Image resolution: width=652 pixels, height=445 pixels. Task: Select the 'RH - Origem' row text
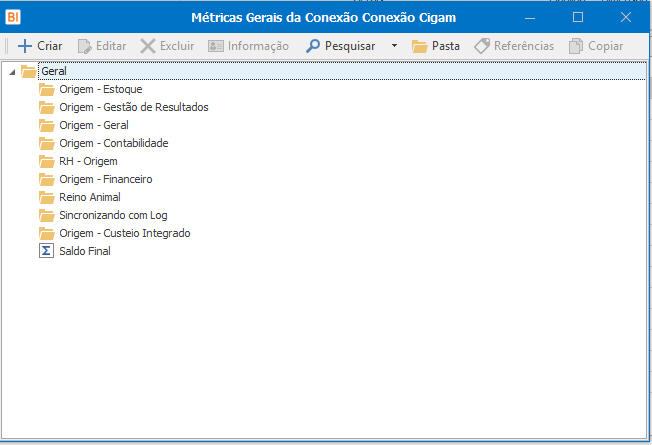click(88, 161)
